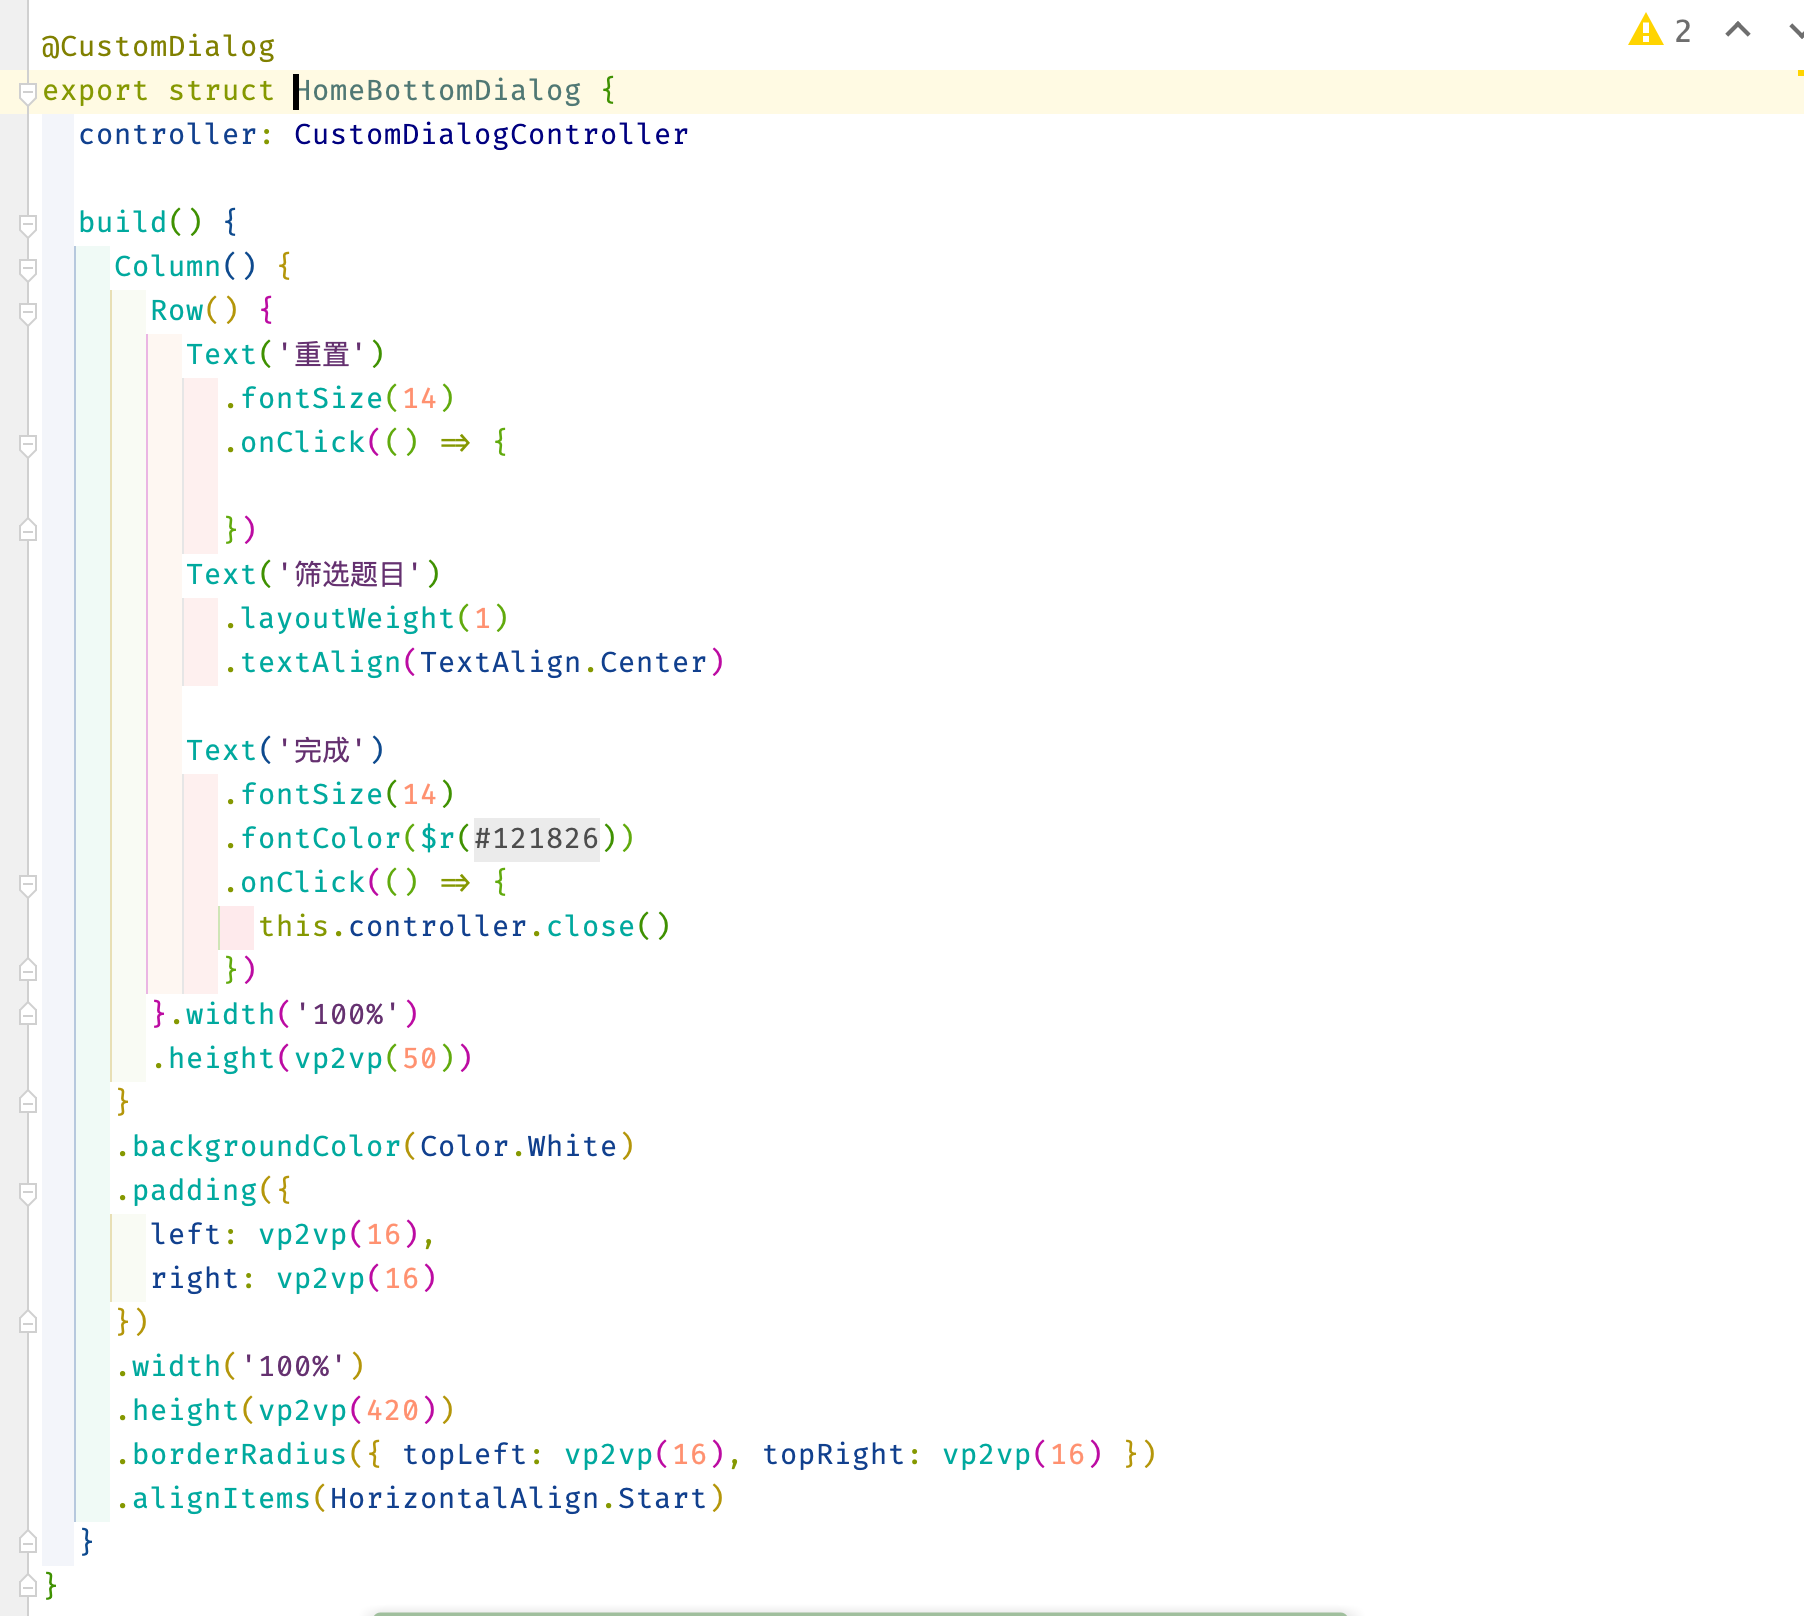Click fold end marker beside padding's closing })
This screenshot has height=1616, width=1804.
28,1322
